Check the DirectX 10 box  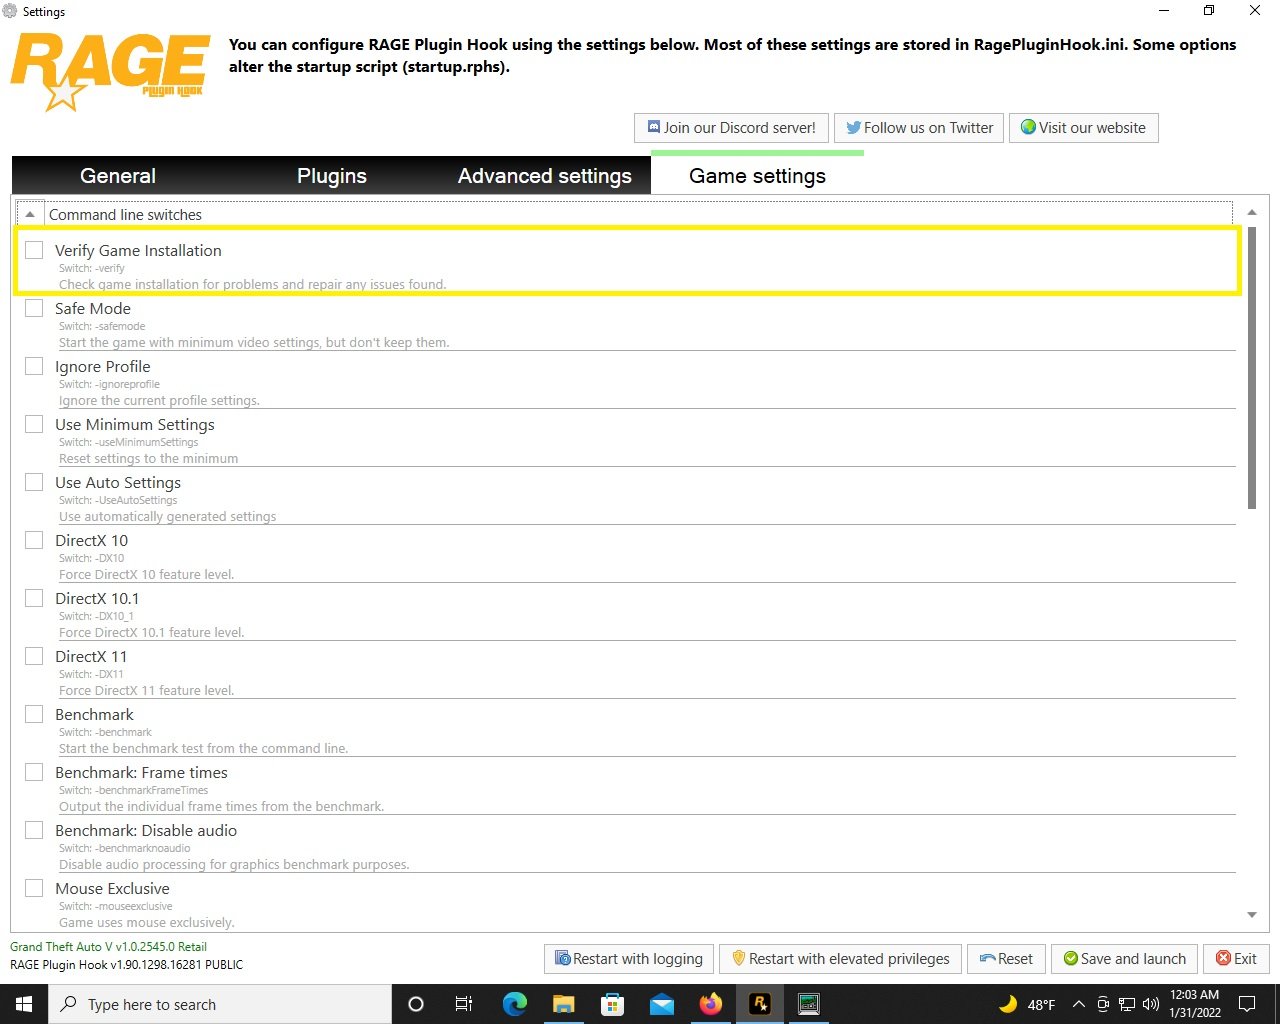[34, 540]
